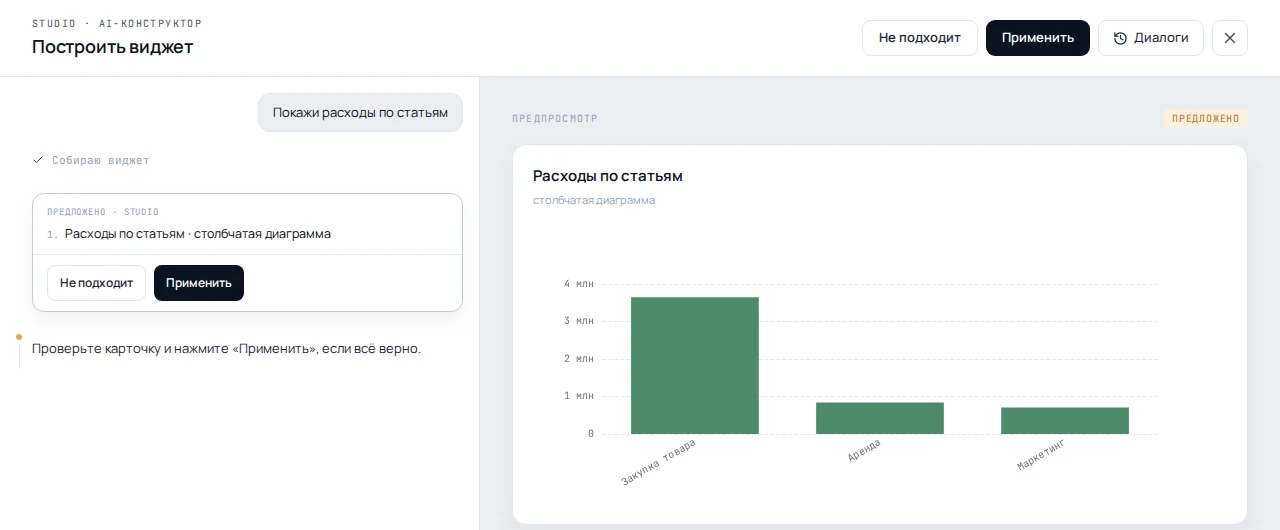Click the "Закупка товара" bar
1280x530 pixels.
pyautogui.click(x=695, y=365)
